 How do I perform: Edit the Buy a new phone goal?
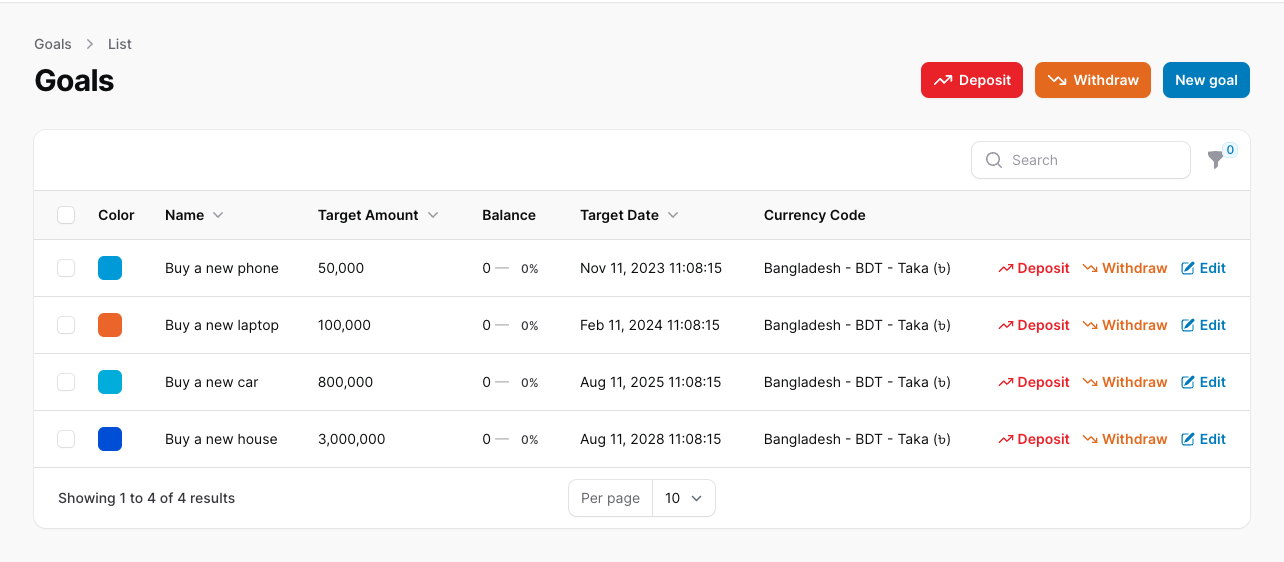coord(1203,268)
